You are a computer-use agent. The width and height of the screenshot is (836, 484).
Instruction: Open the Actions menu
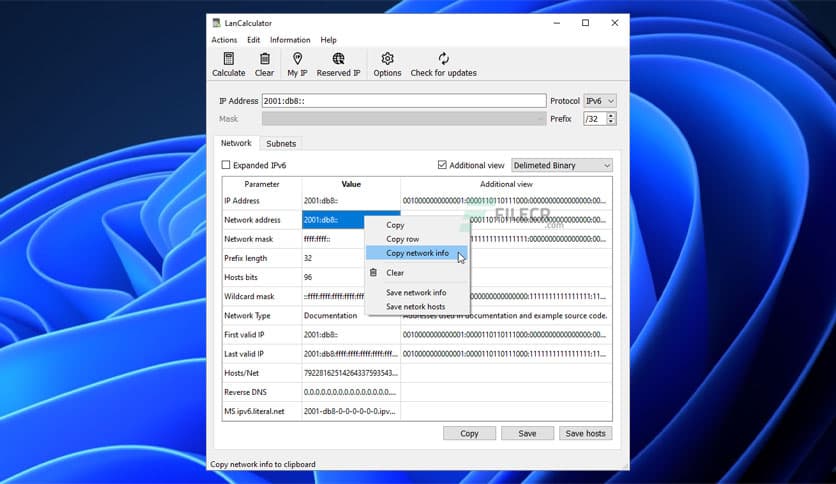pyautogui.click(x=224, y=40)
